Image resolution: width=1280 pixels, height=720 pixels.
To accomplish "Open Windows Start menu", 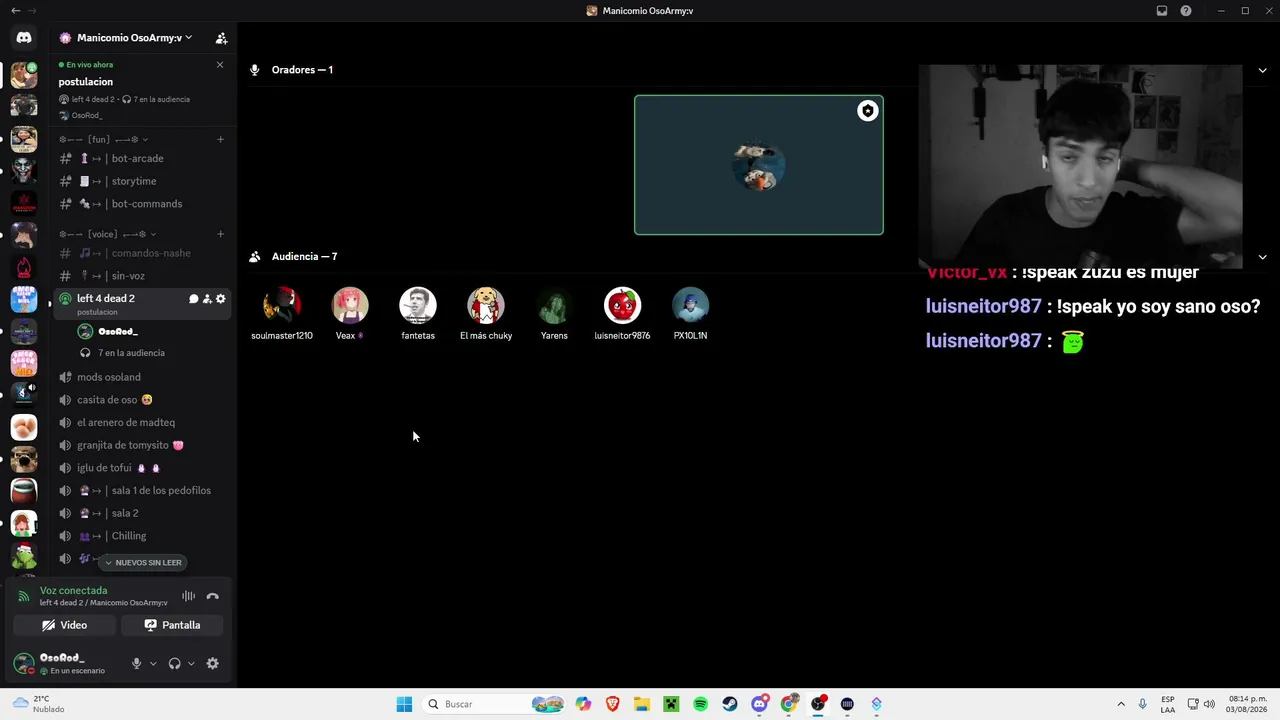I will [x=404, y=704].
